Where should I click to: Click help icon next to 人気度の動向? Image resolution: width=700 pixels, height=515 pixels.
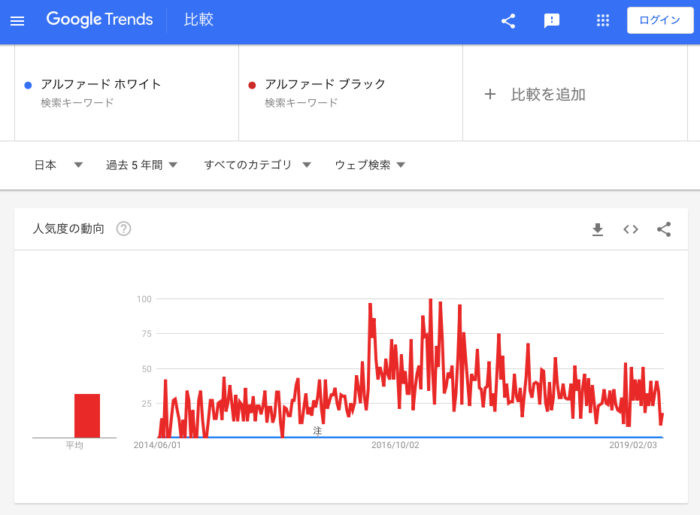[124, 229]
